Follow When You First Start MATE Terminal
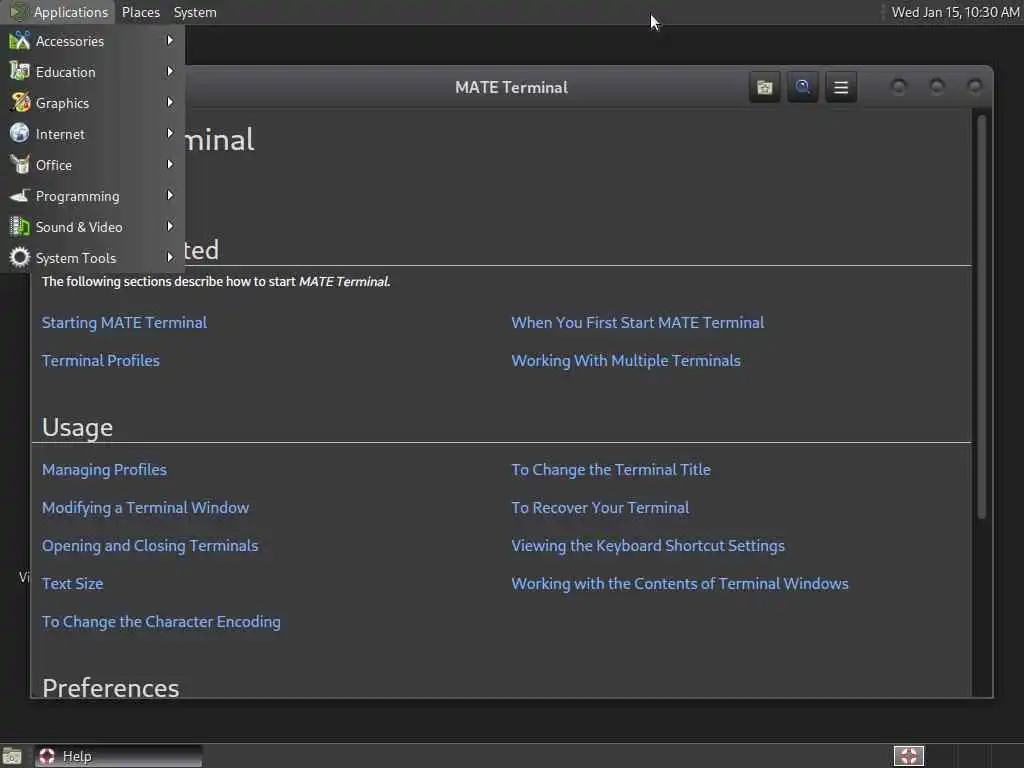This screenshot has height=768, width=1024. coord(637,323)
